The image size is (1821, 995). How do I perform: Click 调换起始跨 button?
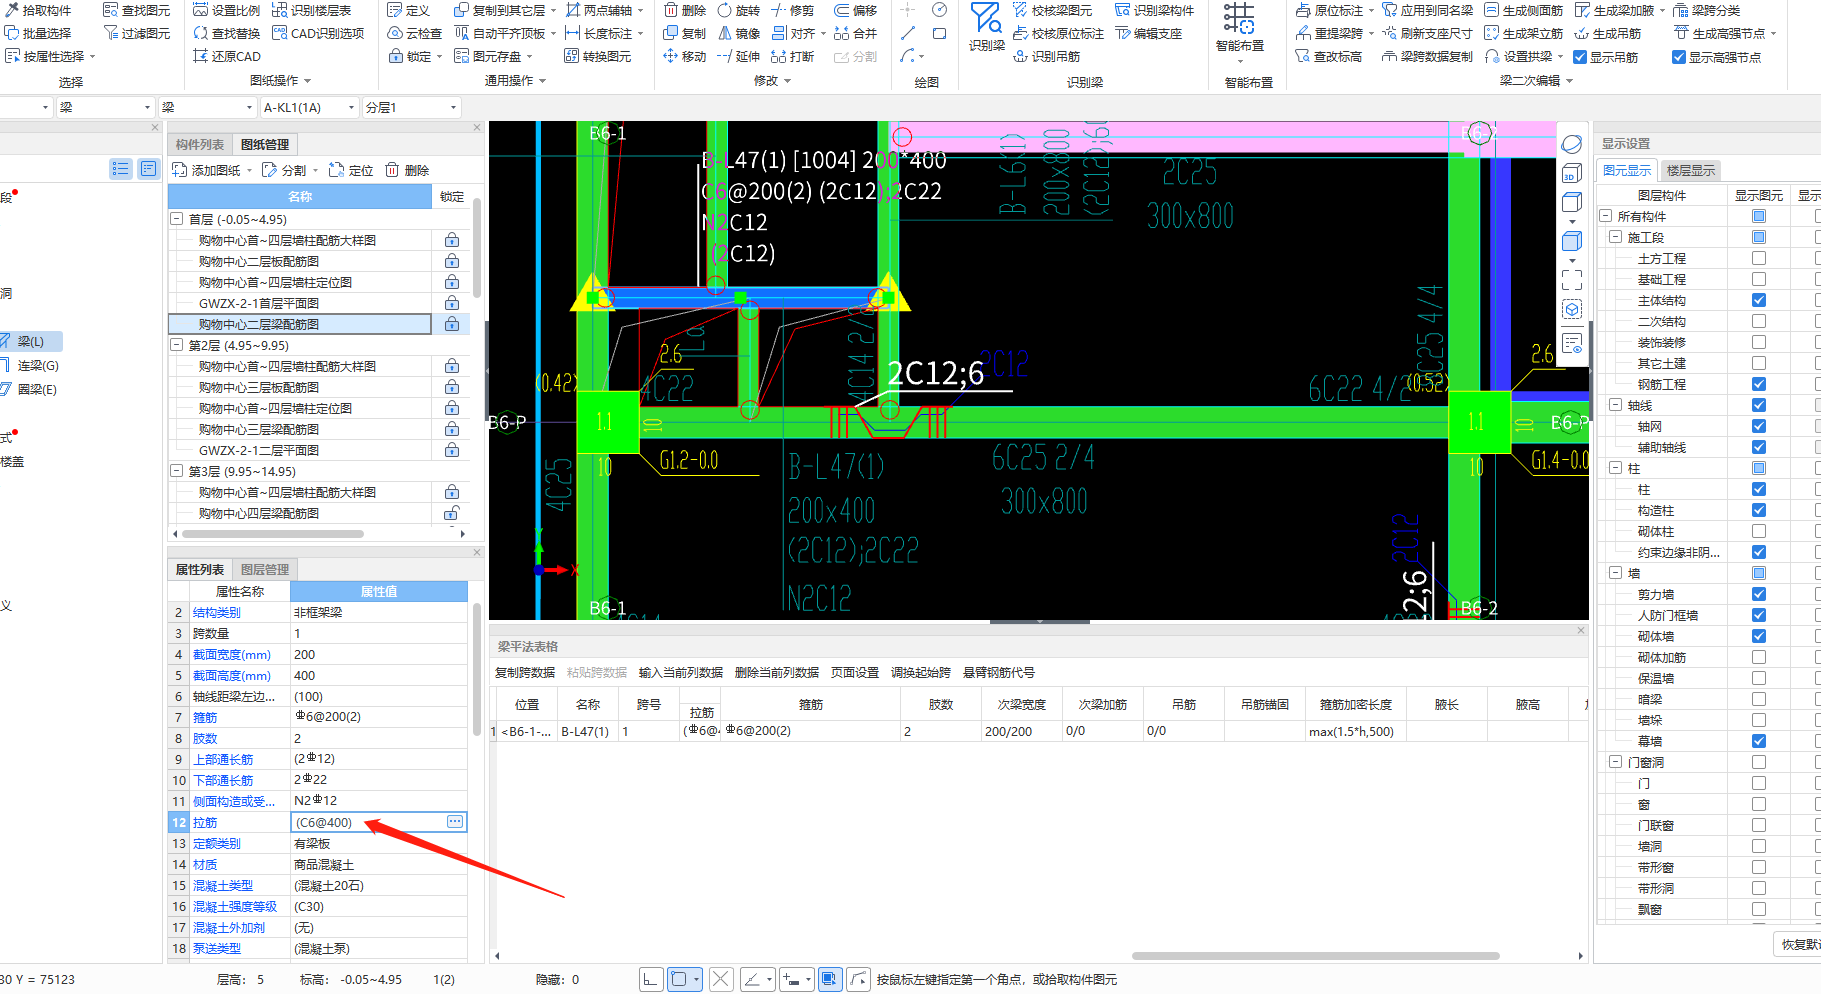click(921, 673)
